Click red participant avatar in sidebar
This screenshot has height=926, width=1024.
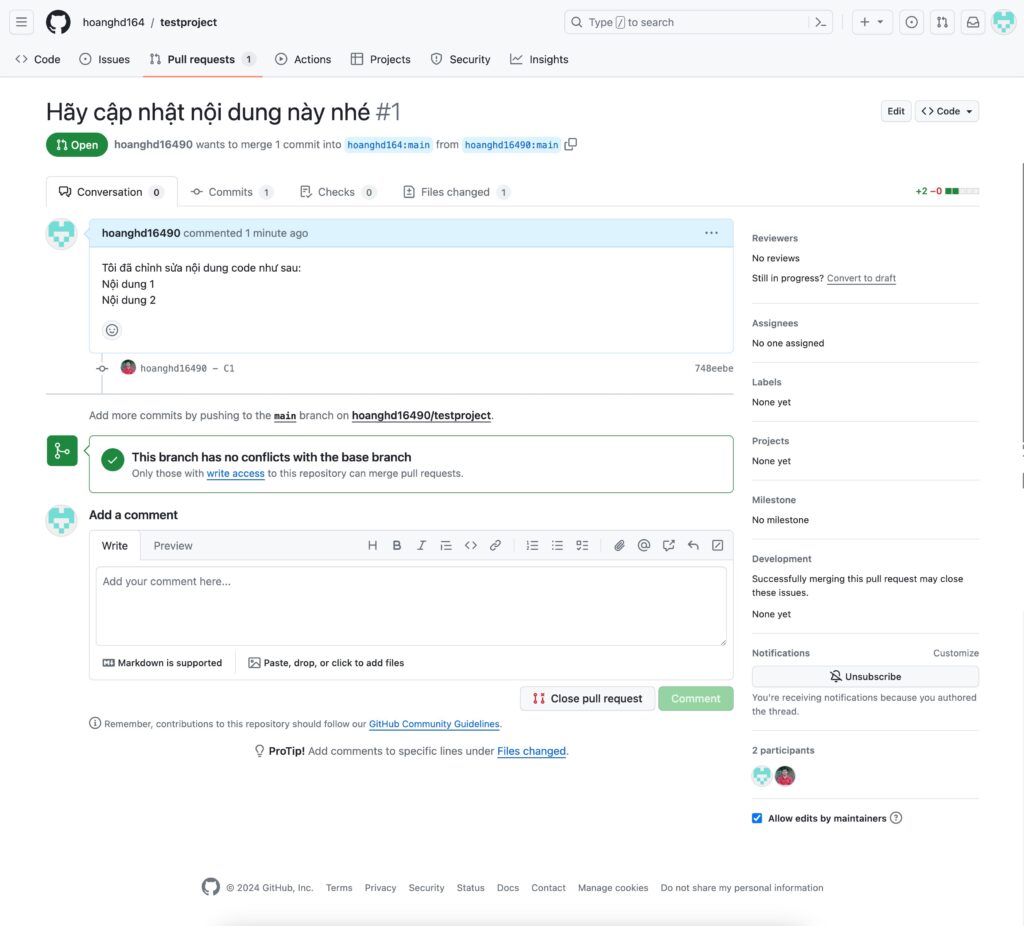pyautogui.click(x=785, y=776)
